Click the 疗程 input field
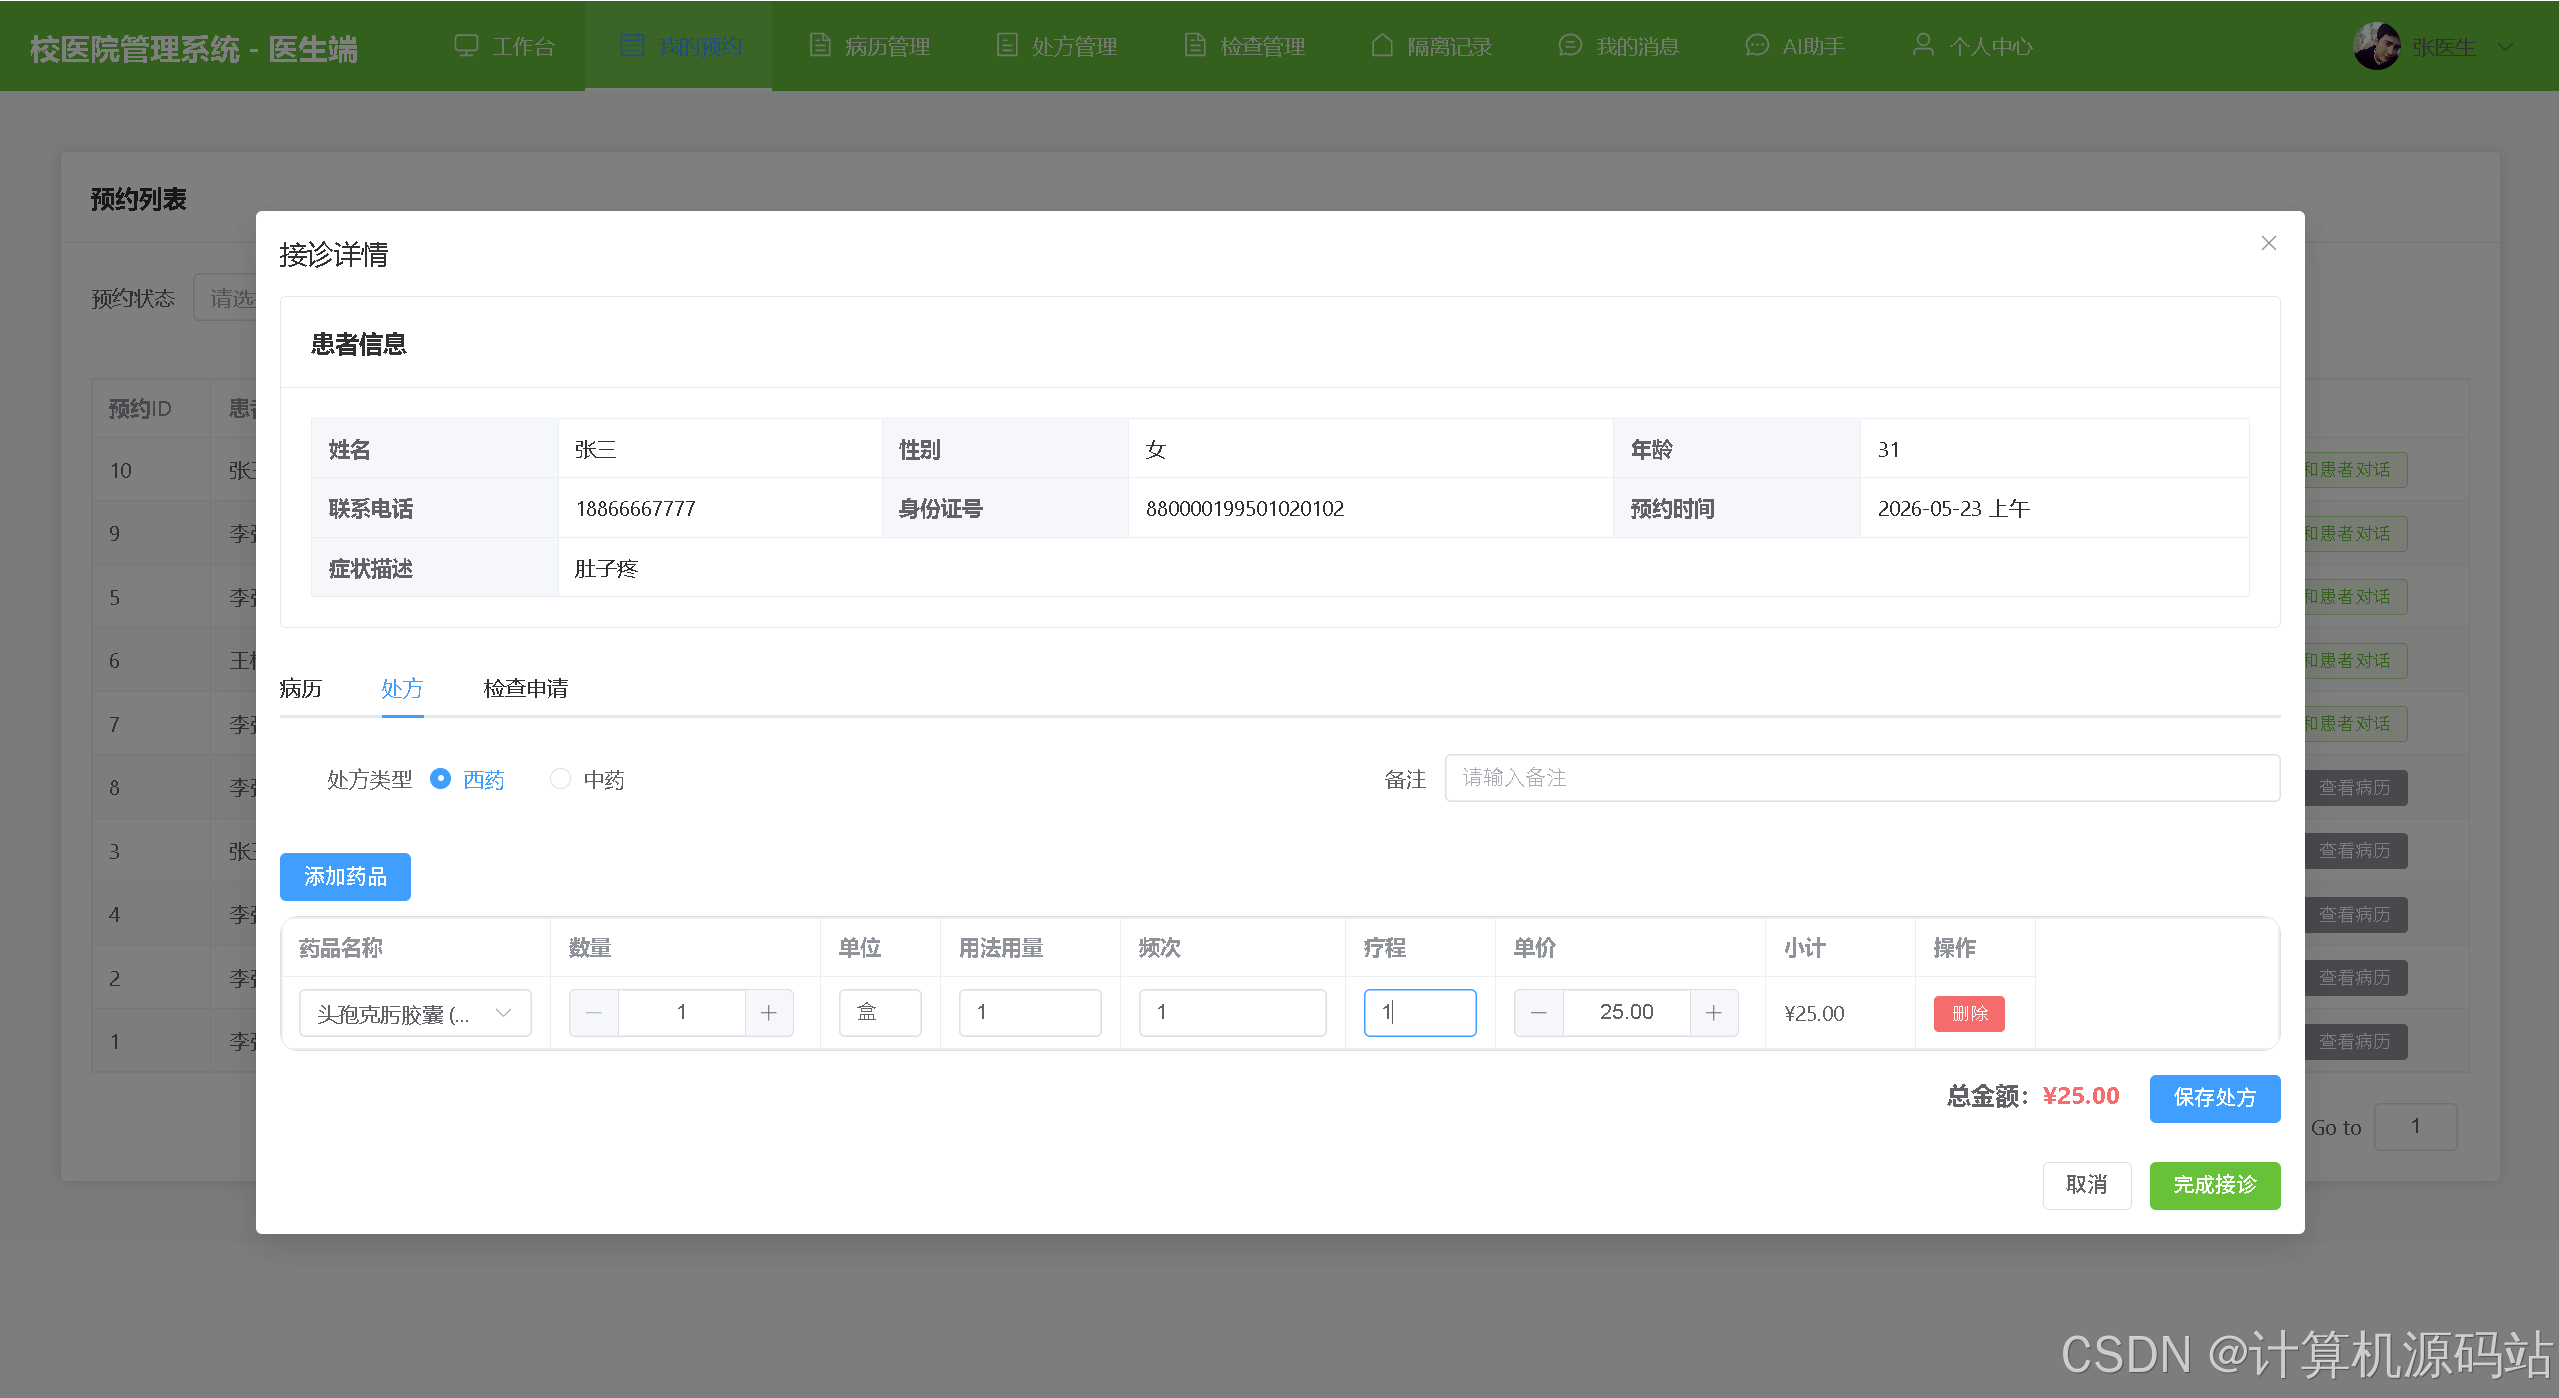The width and height of the screenshot is (2559, 1398). click(x=1420, y=1013)
